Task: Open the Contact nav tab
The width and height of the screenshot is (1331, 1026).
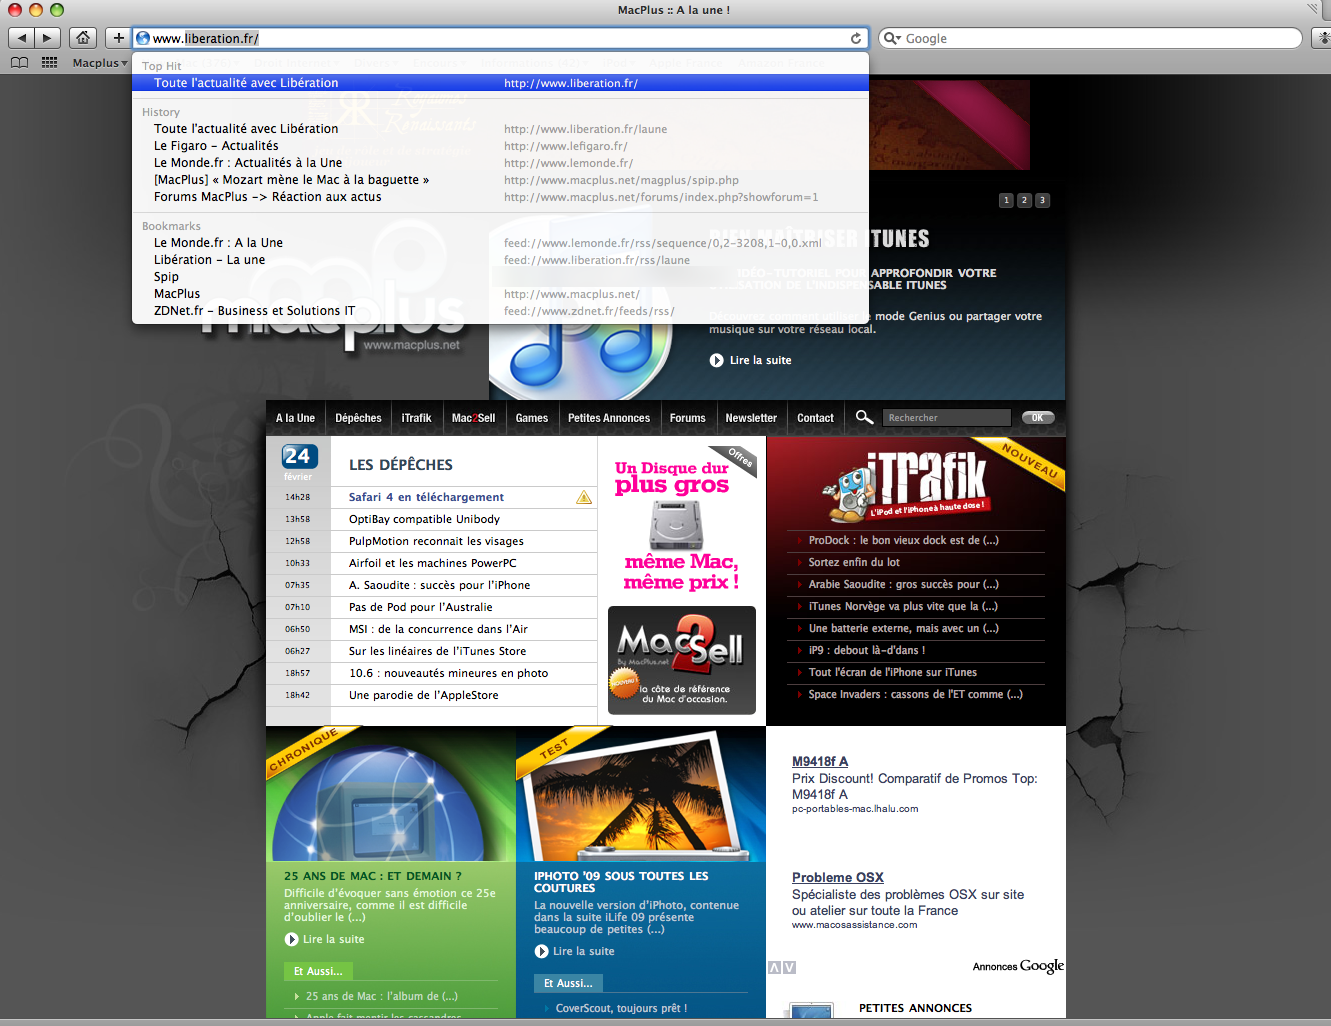Action: [x=815, y=418]
